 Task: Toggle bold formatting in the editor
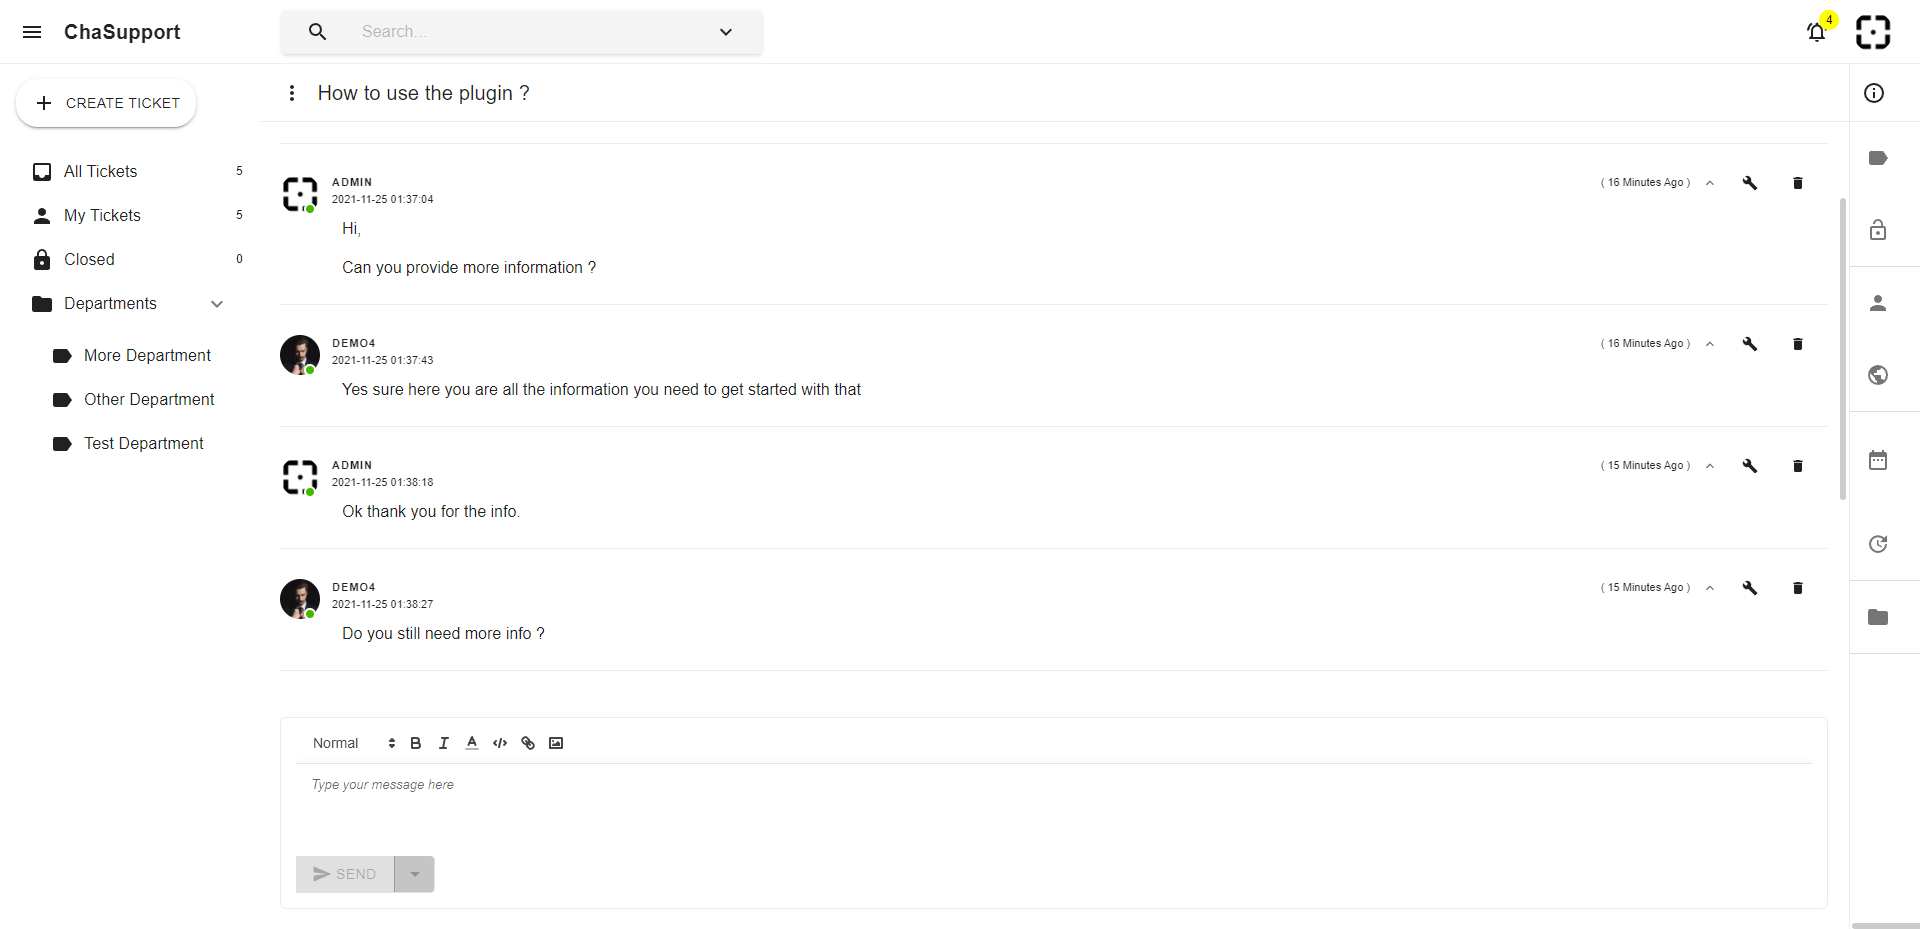(x=414, y=743)
